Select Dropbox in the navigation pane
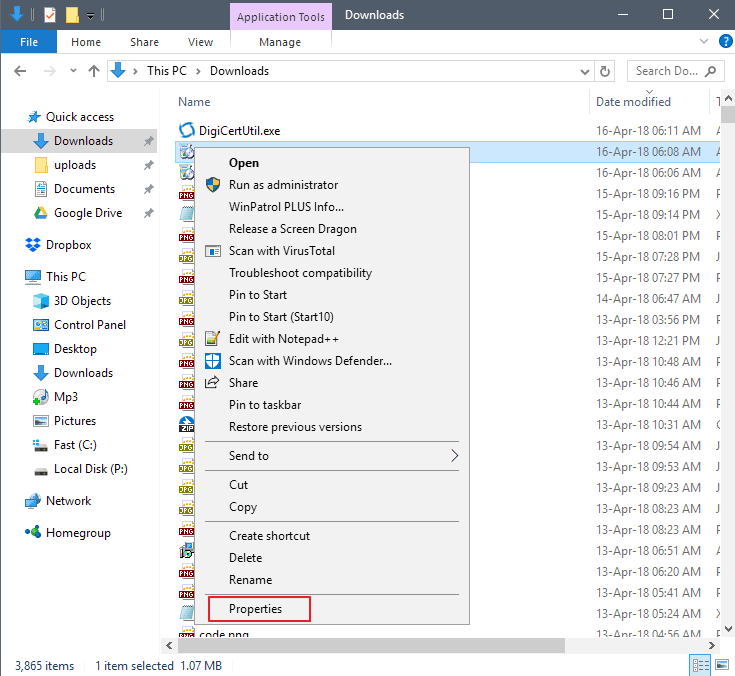 [68, 245]
